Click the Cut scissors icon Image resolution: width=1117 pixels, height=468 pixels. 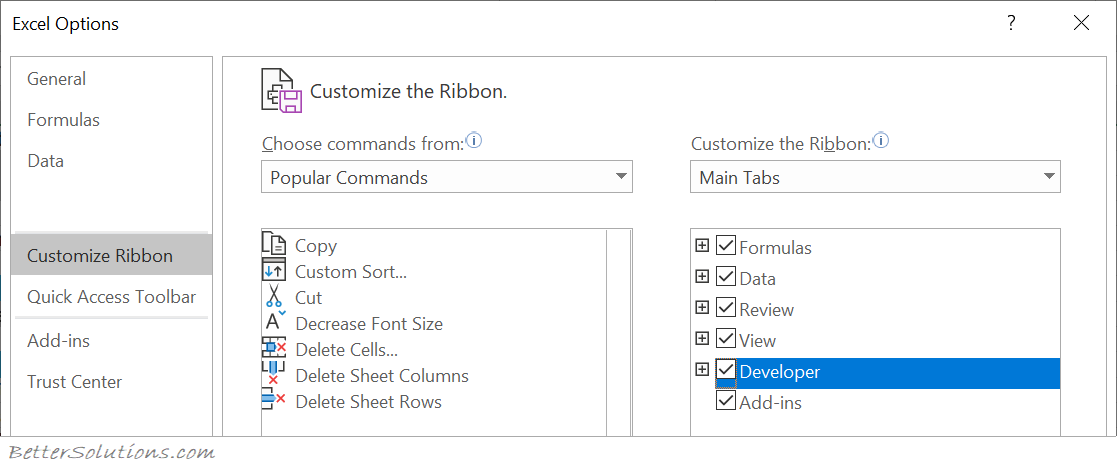point(274,297)
